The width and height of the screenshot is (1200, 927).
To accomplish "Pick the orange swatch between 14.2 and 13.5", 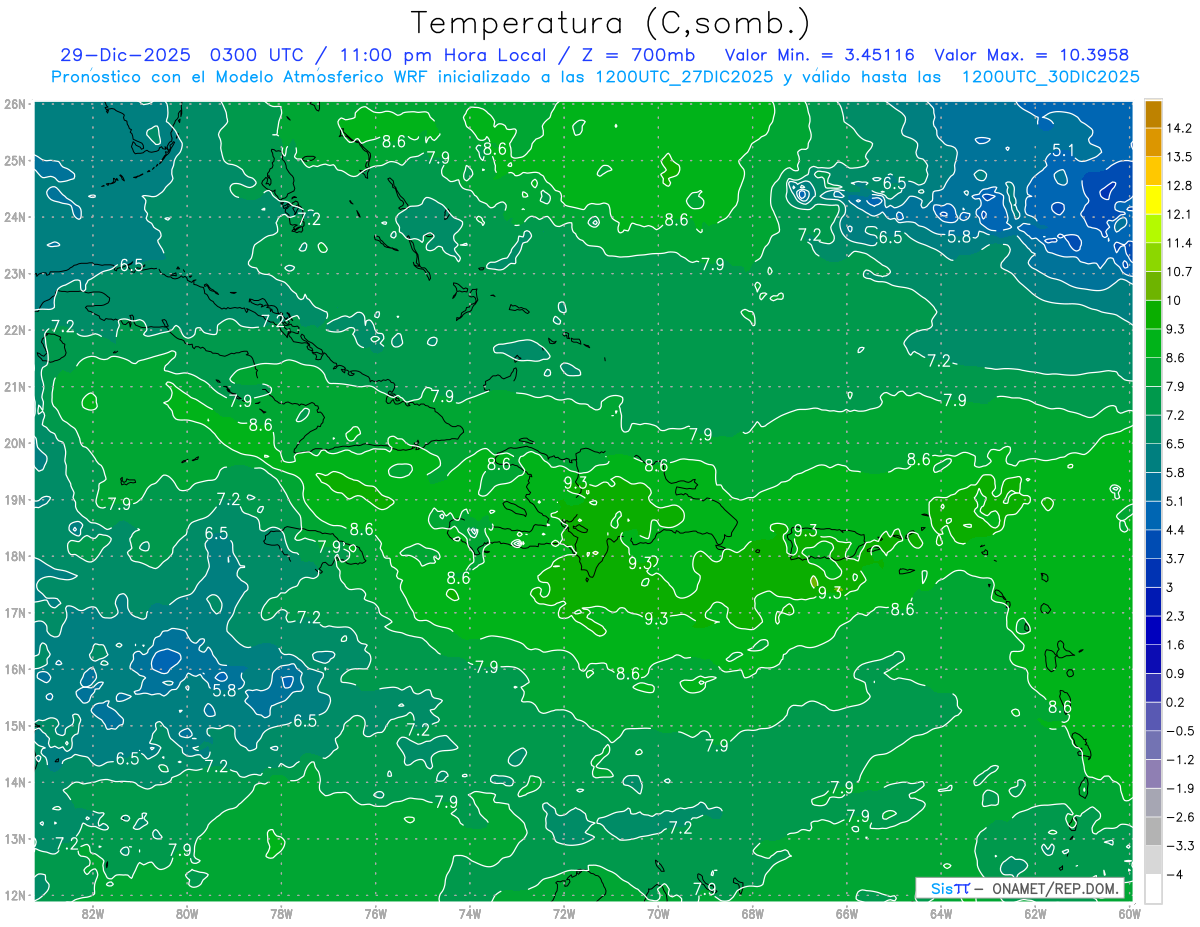I will (x=1153, y=143).
